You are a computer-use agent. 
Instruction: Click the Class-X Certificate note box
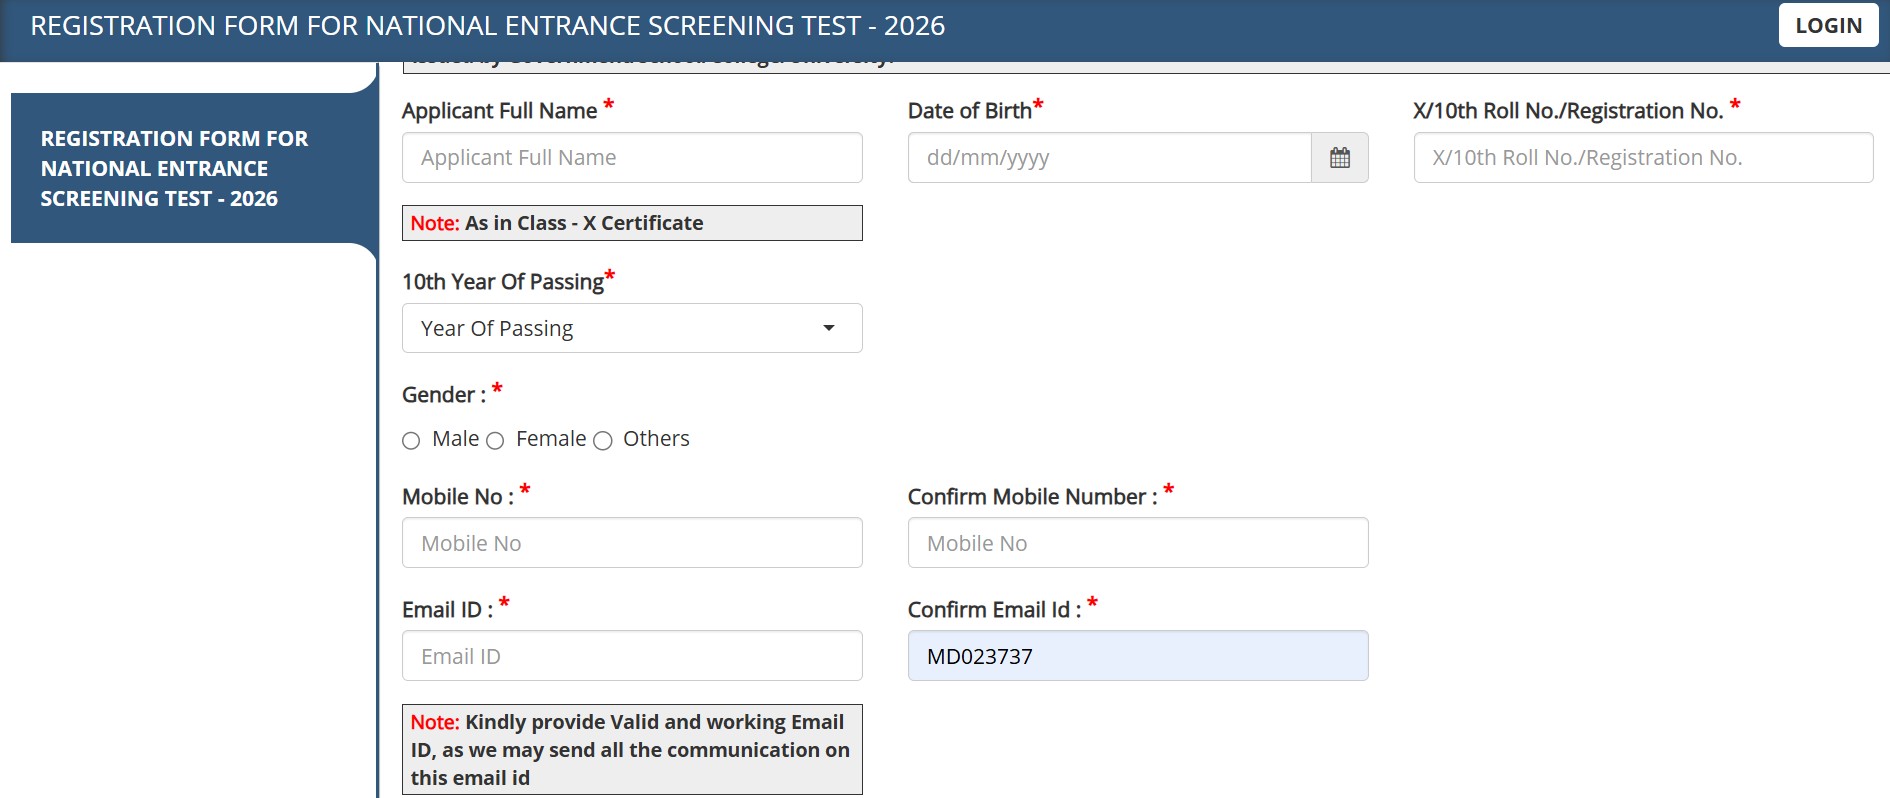click(x=631, y=223)
